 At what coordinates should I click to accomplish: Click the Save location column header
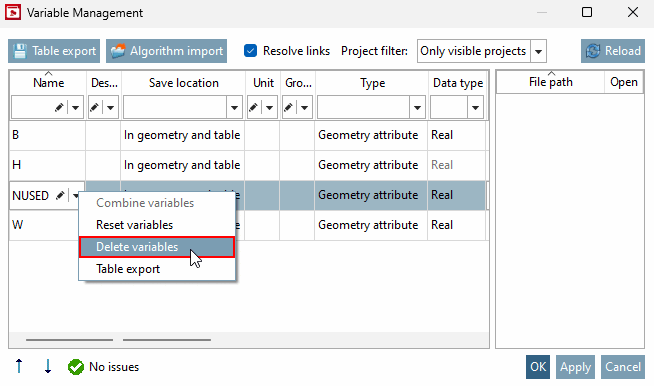[184, 83]
